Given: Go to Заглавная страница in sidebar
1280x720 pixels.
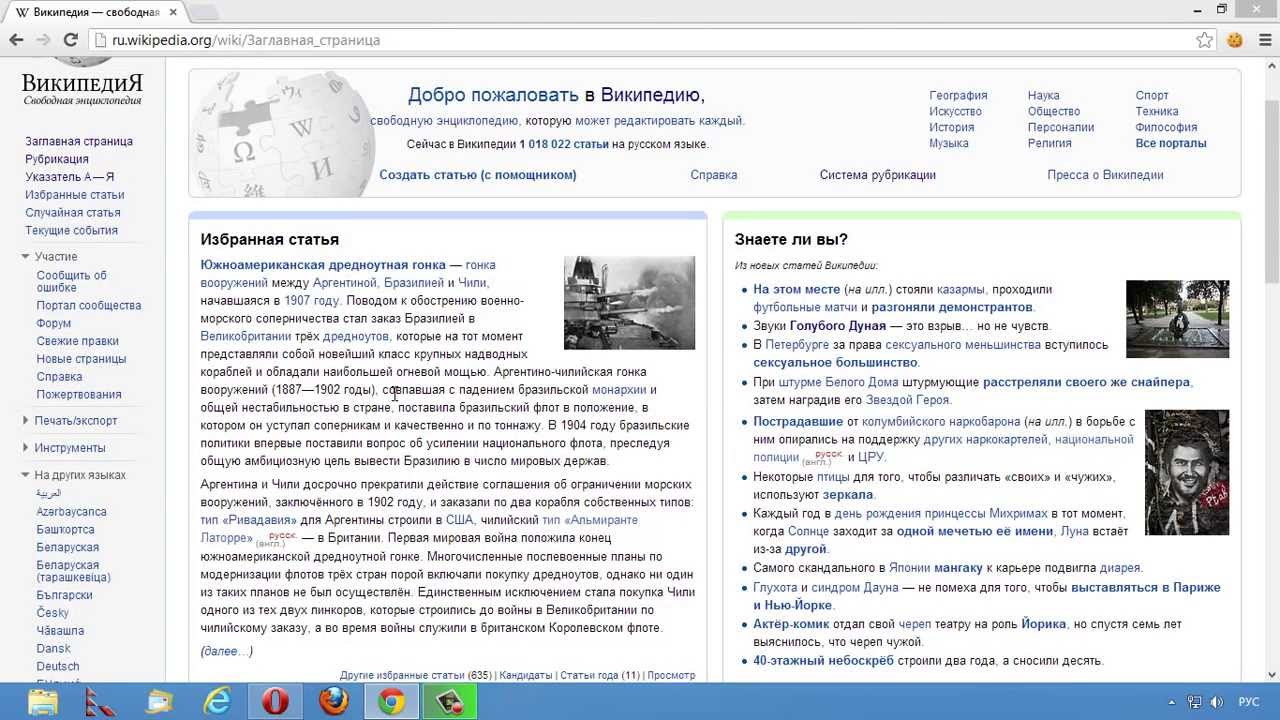Looking at the screenshot, I should (x=79, y=141).
